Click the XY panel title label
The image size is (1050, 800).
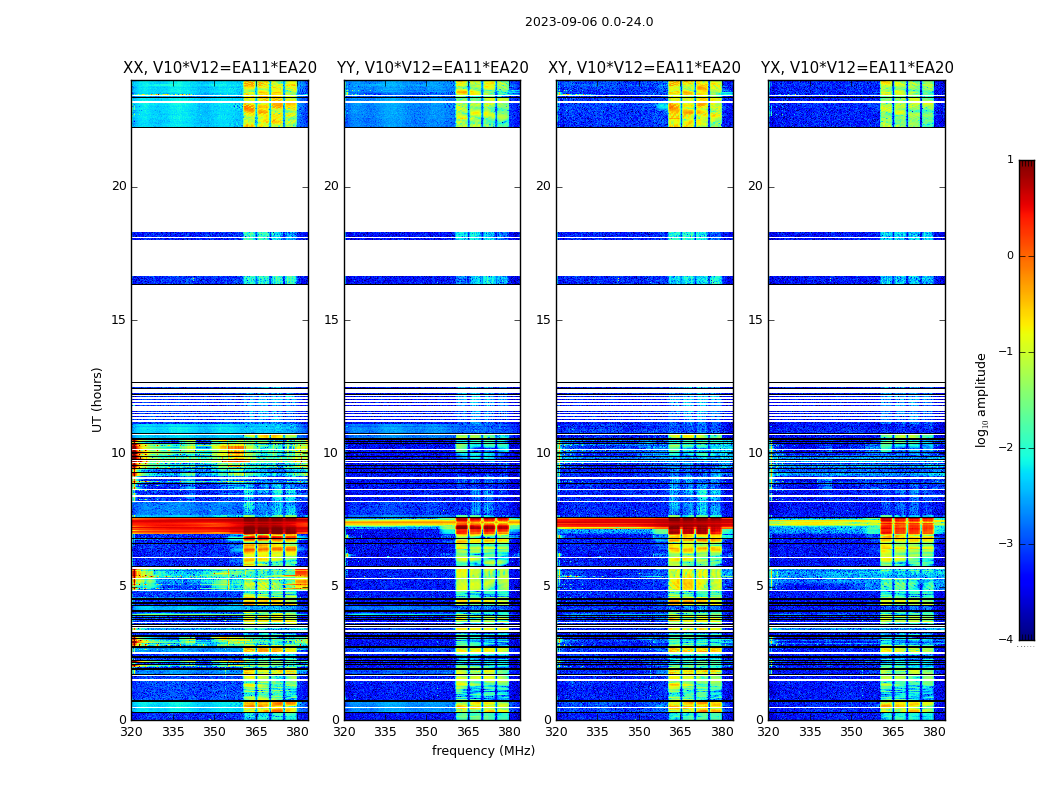(x=644, y=68)
